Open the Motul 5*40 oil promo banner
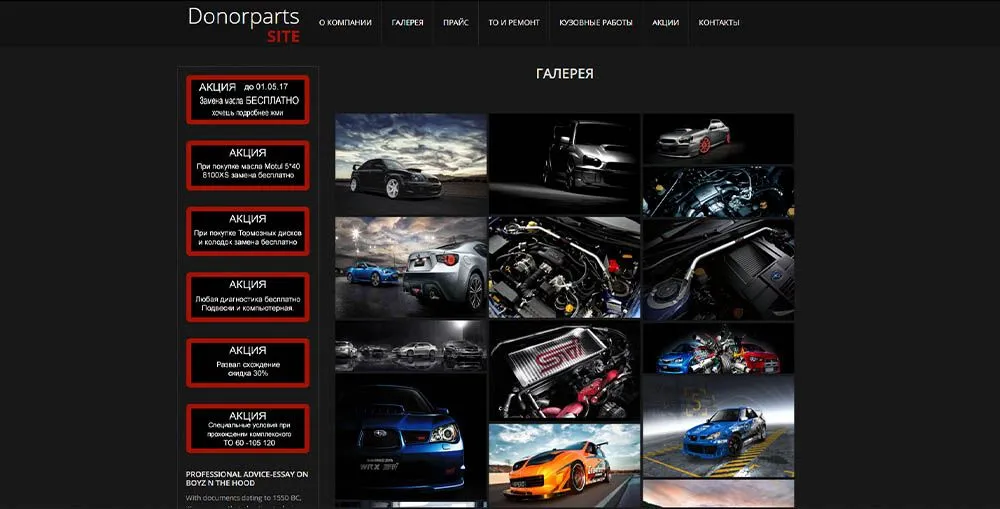Screen dimensions: 1000x509 click(x=247, y=165)
